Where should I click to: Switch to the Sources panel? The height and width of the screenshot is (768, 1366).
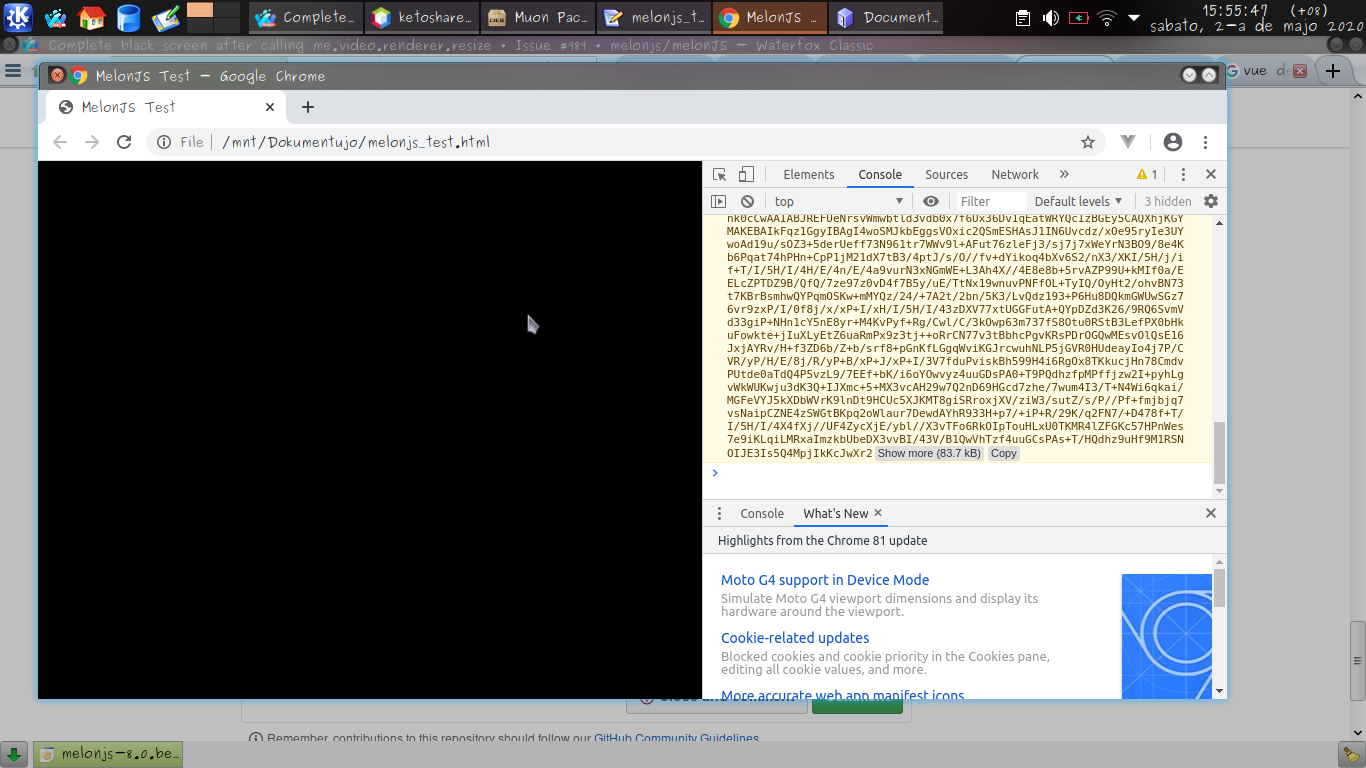pos(946,173)
